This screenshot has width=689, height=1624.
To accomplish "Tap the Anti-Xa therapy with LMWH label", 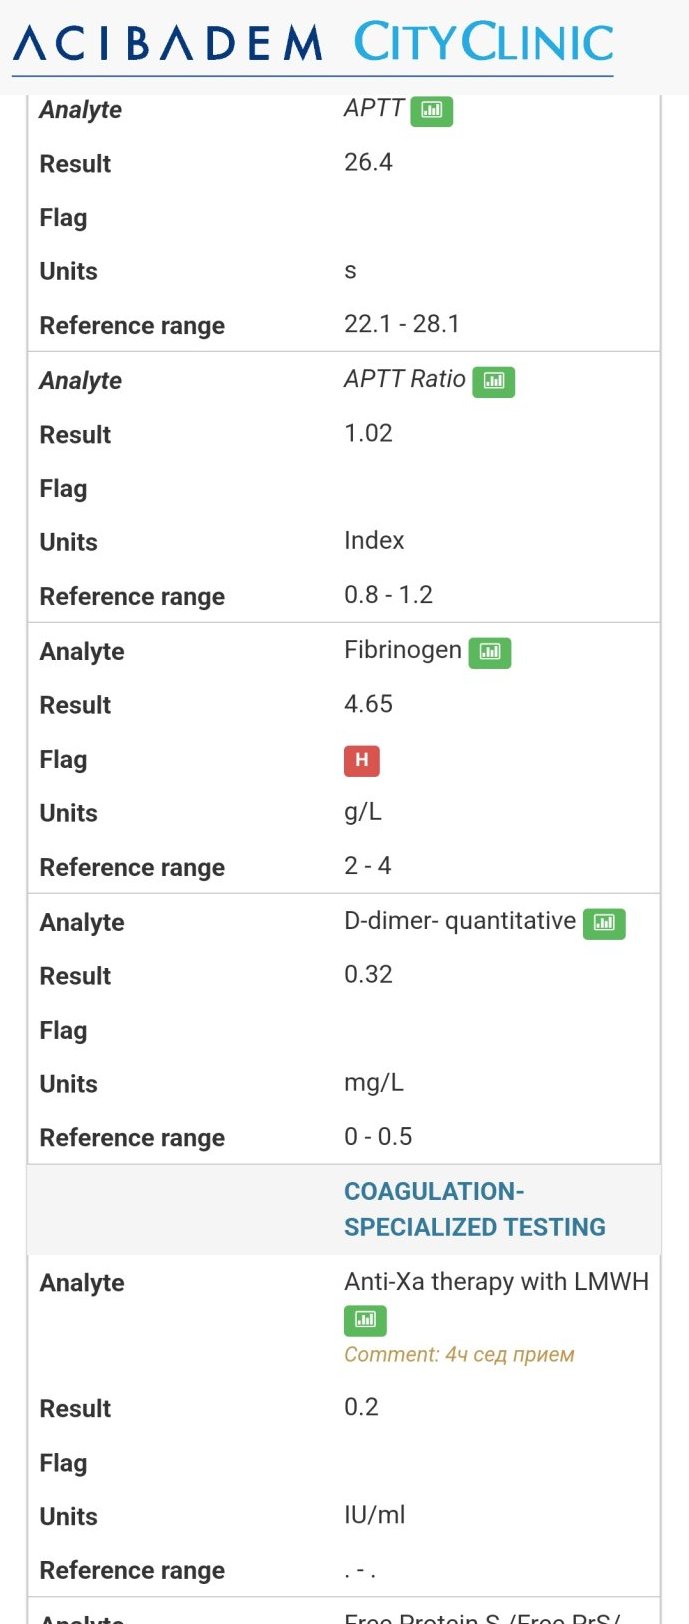I will (x=496, y=1282).
